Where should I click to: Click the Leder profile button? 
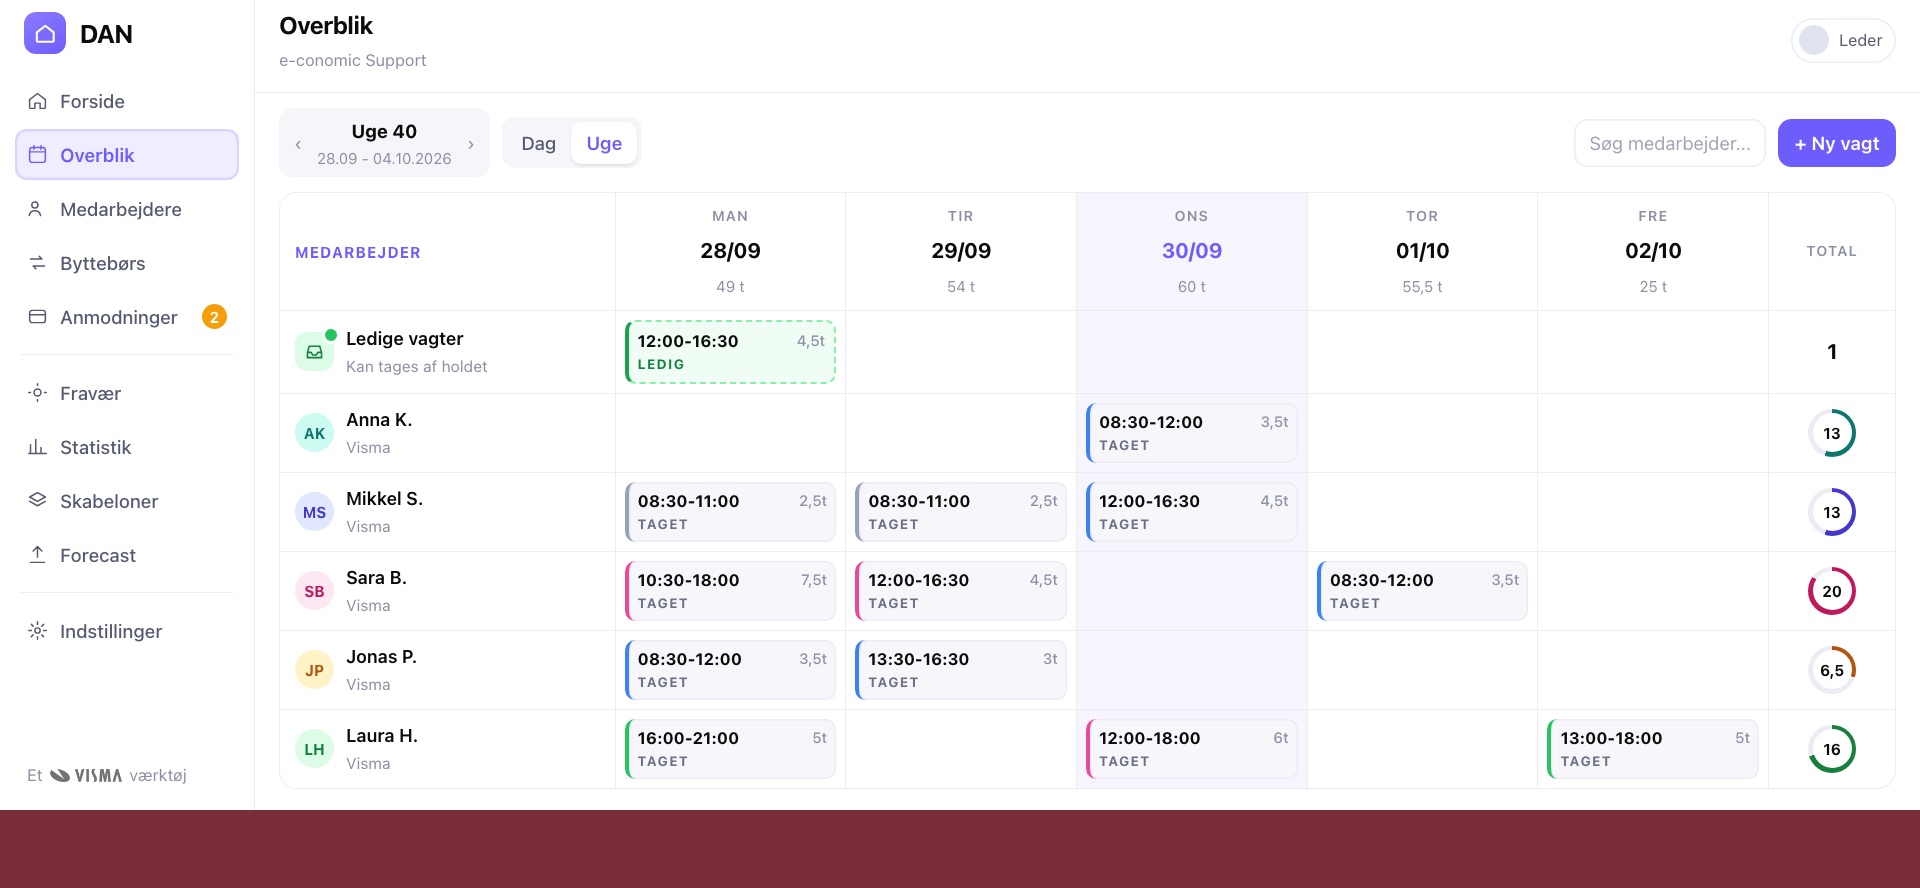tap(1843, 40)
